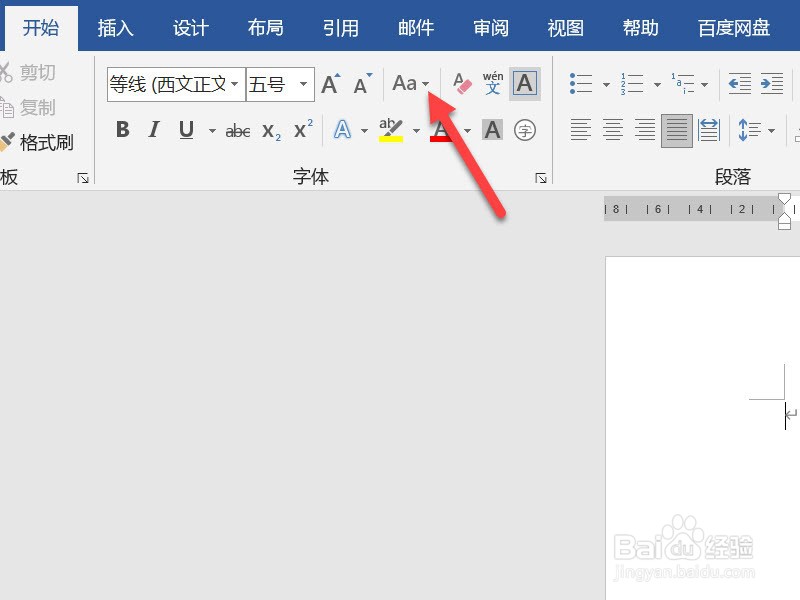Image resolution: width=800 pixels, height=600 pixels.
Task: Open the clipboard pane dialog launcher
Action: click(x=83, y=178)
